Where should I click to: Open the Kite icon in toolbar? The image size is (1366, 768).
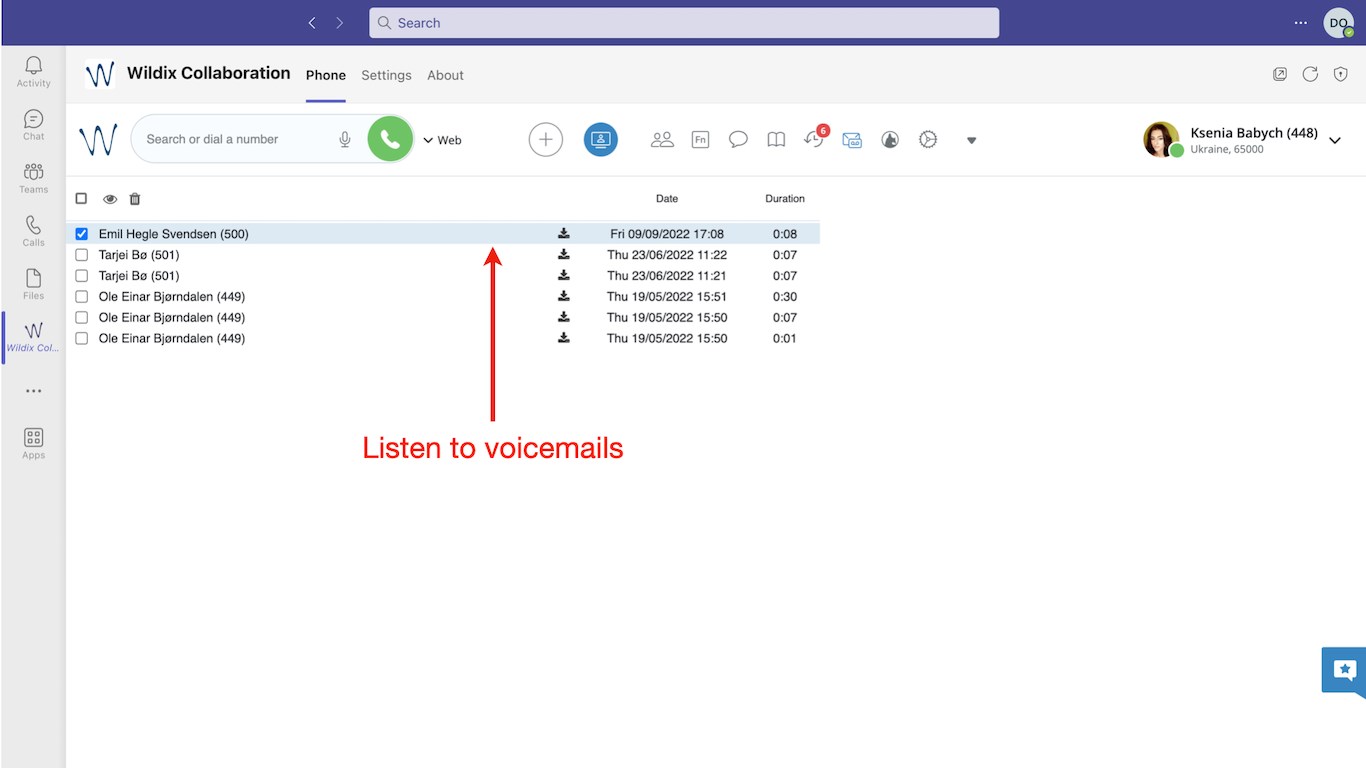890,140
